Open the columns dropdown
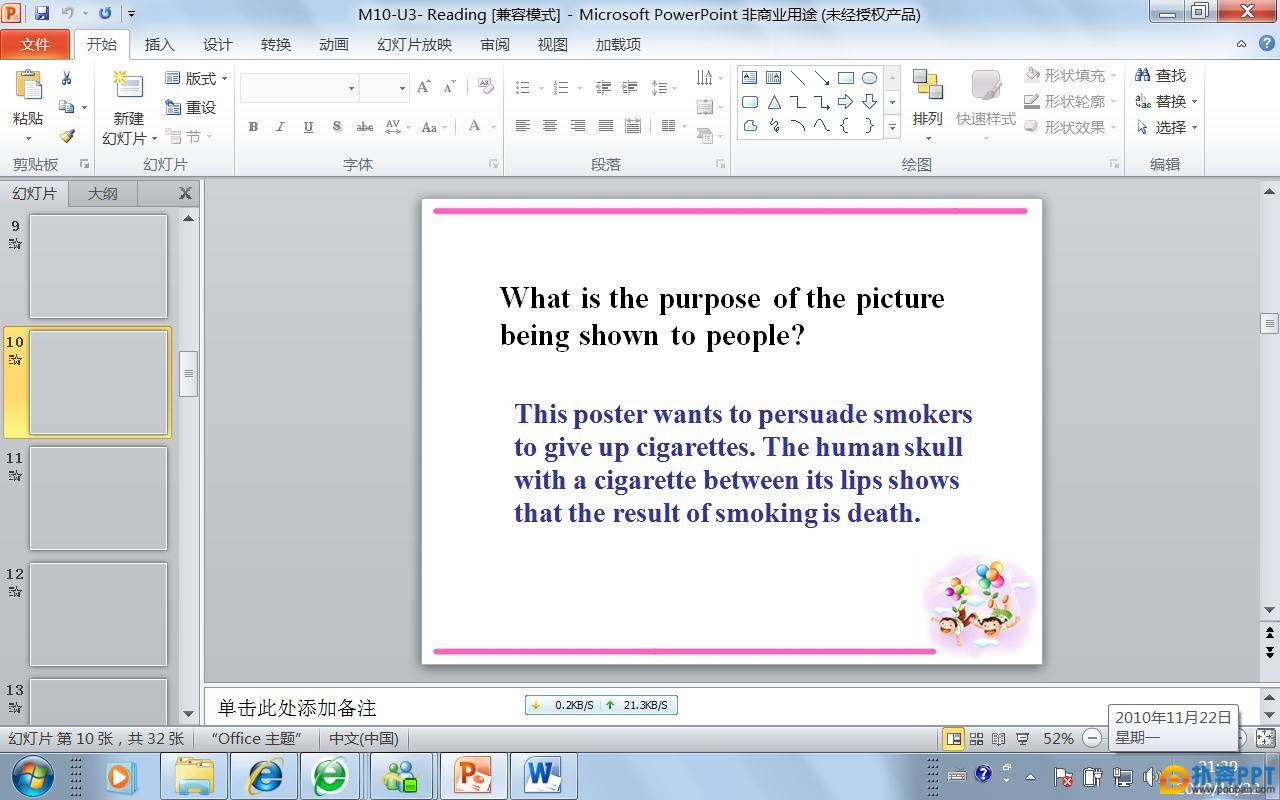 [673, 126]
